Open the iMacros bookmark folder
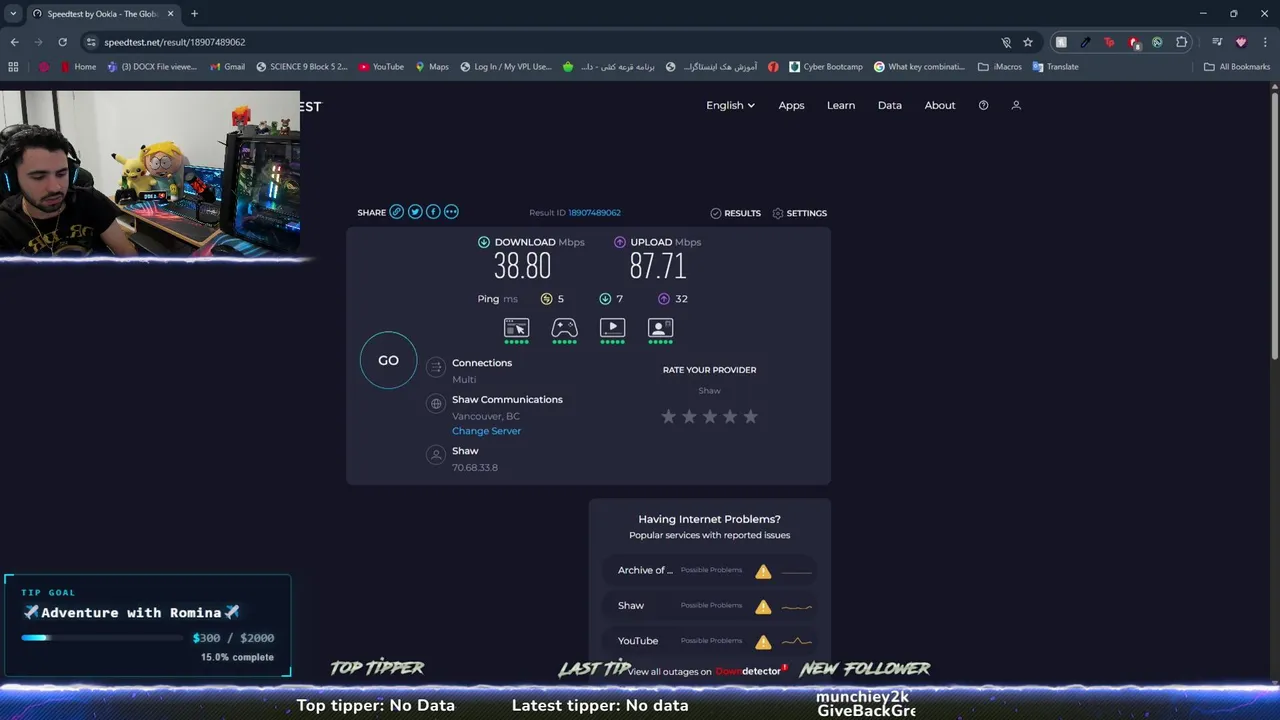The image size is (1280, 720). click(1000, 67)
